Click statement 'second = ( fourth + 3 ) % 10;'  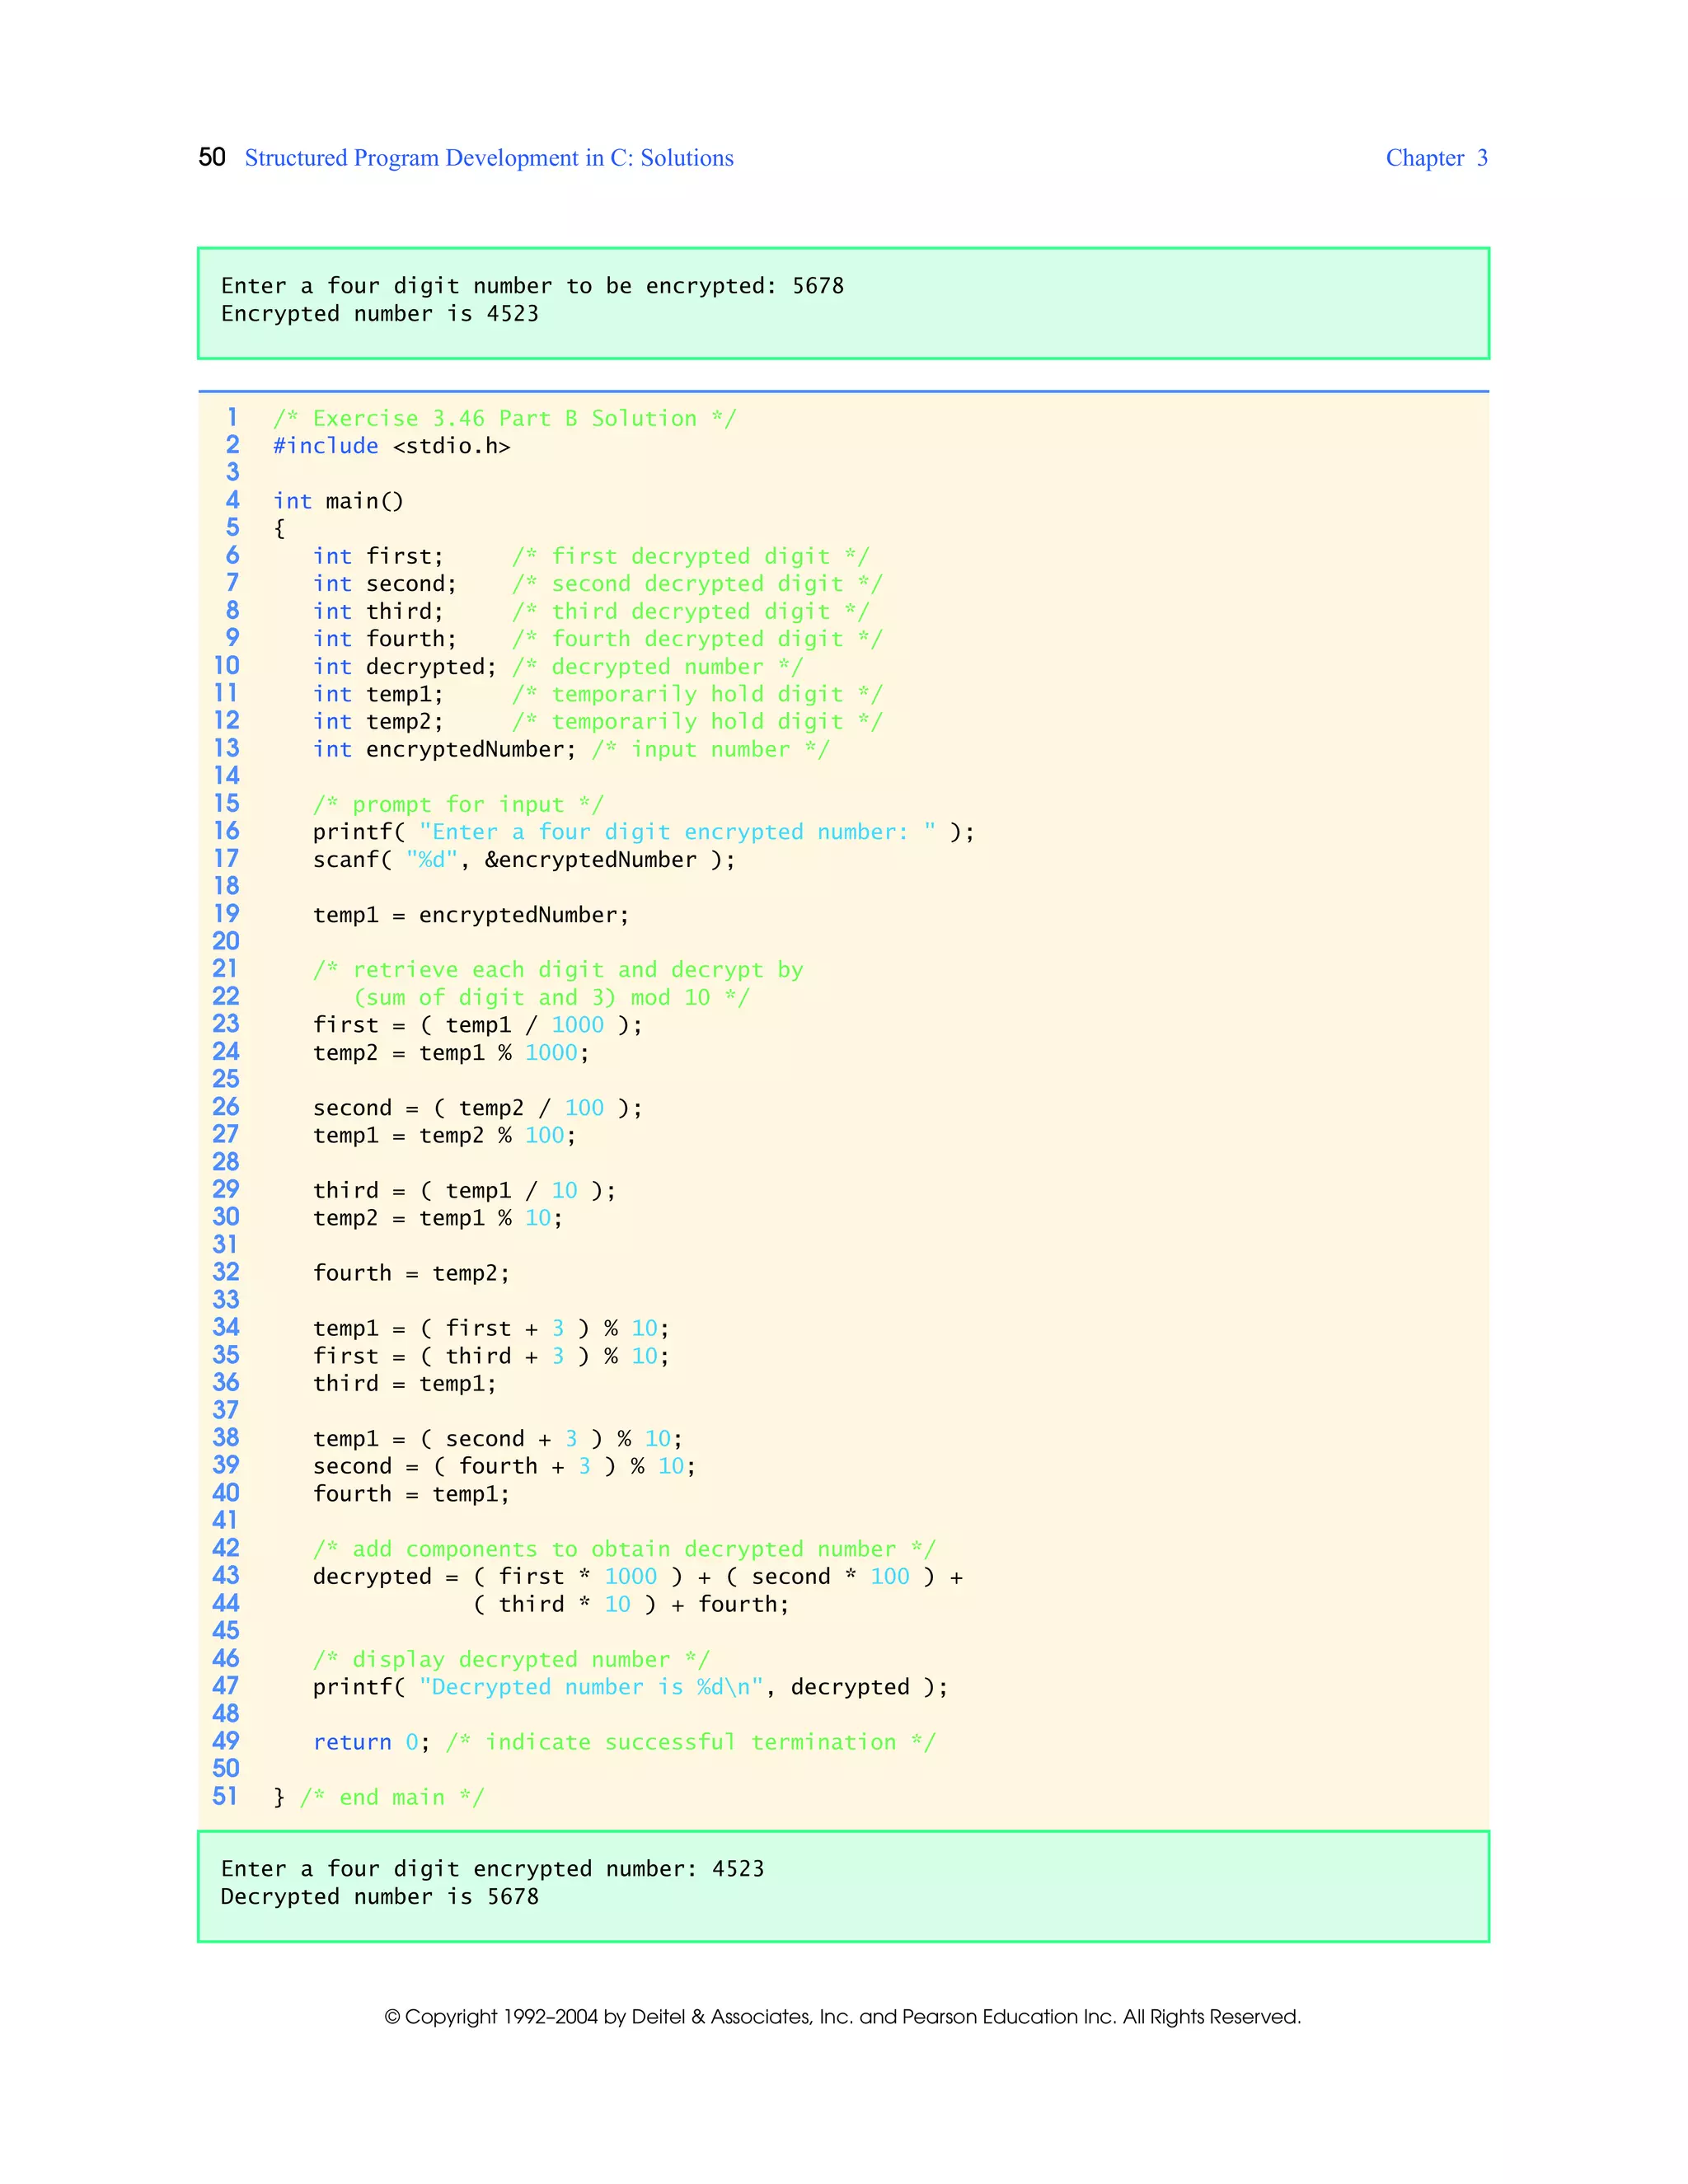(504, 1467)
